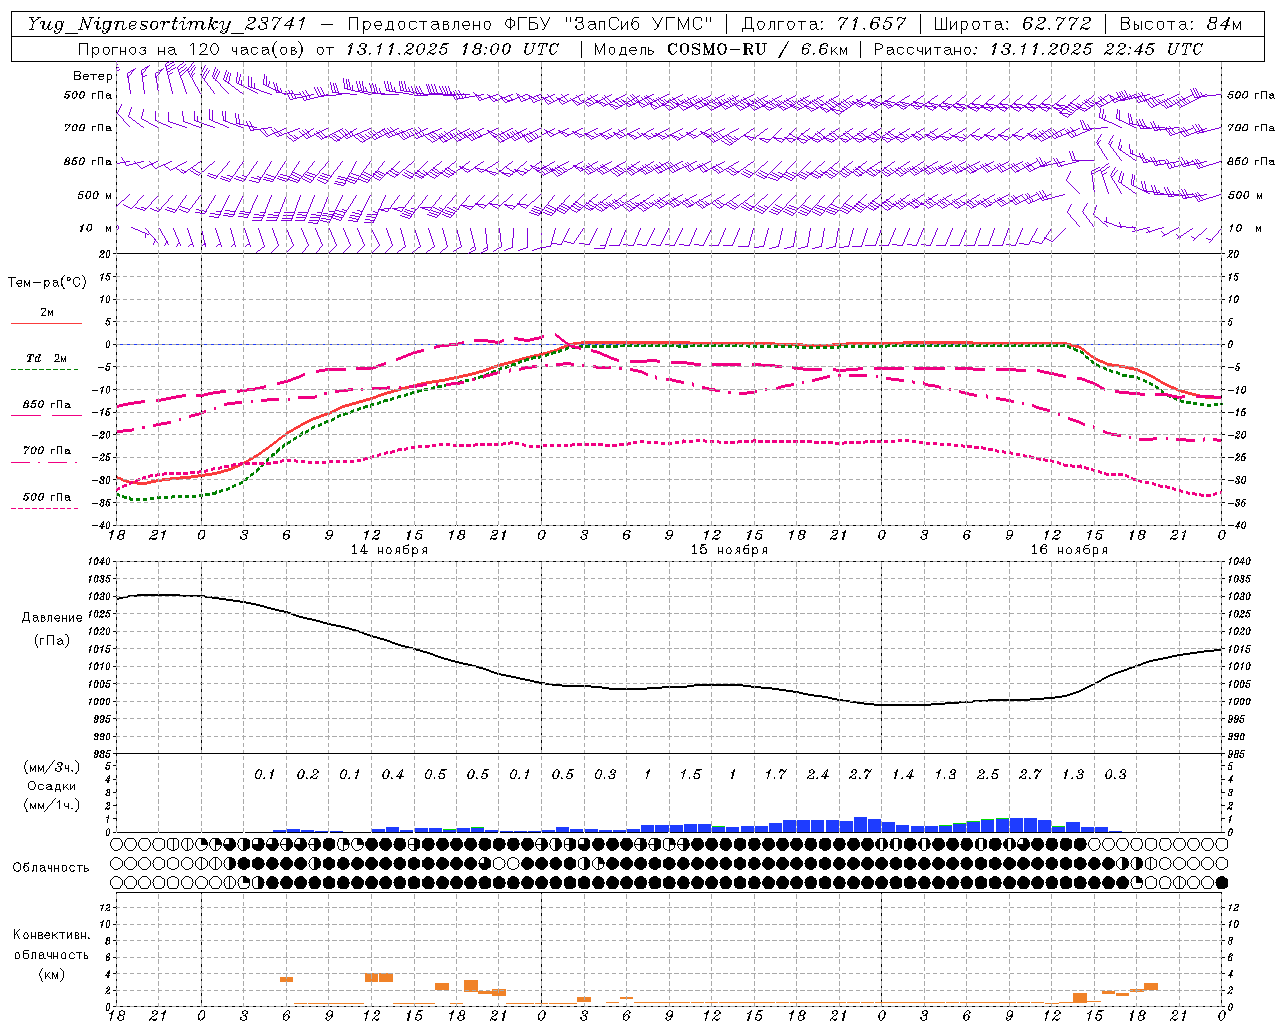Click the 0.4 precipitation value
Image resolution: width=1280 pixels, height=1024 pixels.
click(393, 775)
